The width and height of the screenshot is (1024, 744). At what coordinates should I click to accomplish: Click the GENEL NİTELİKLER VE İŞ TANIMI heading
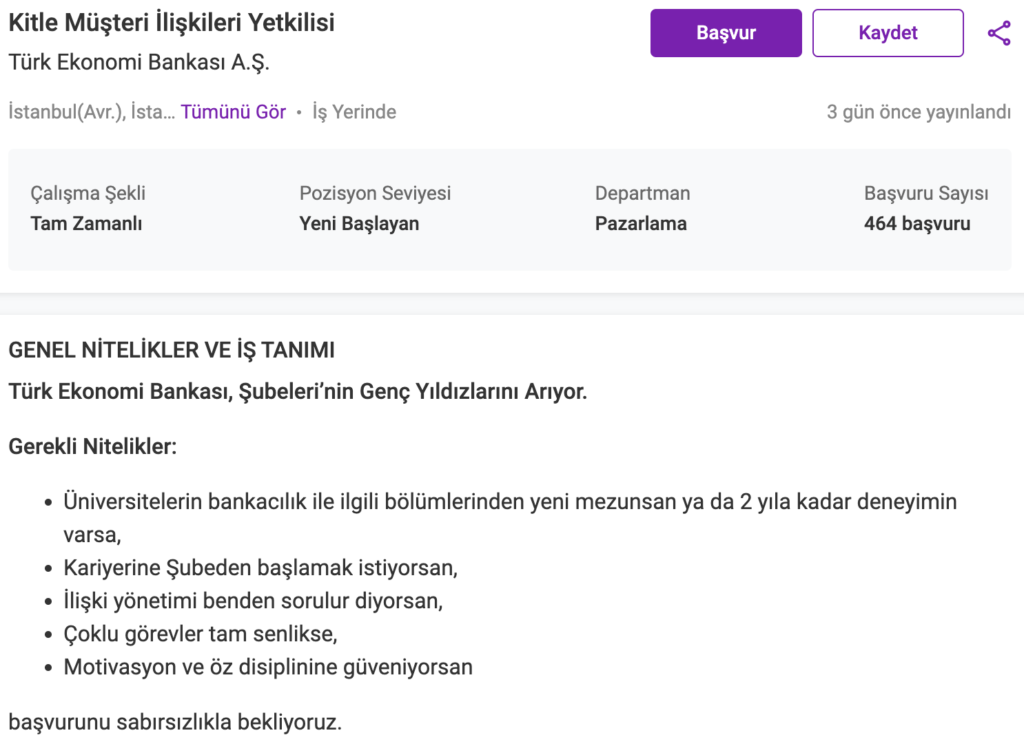pos(171,350)
